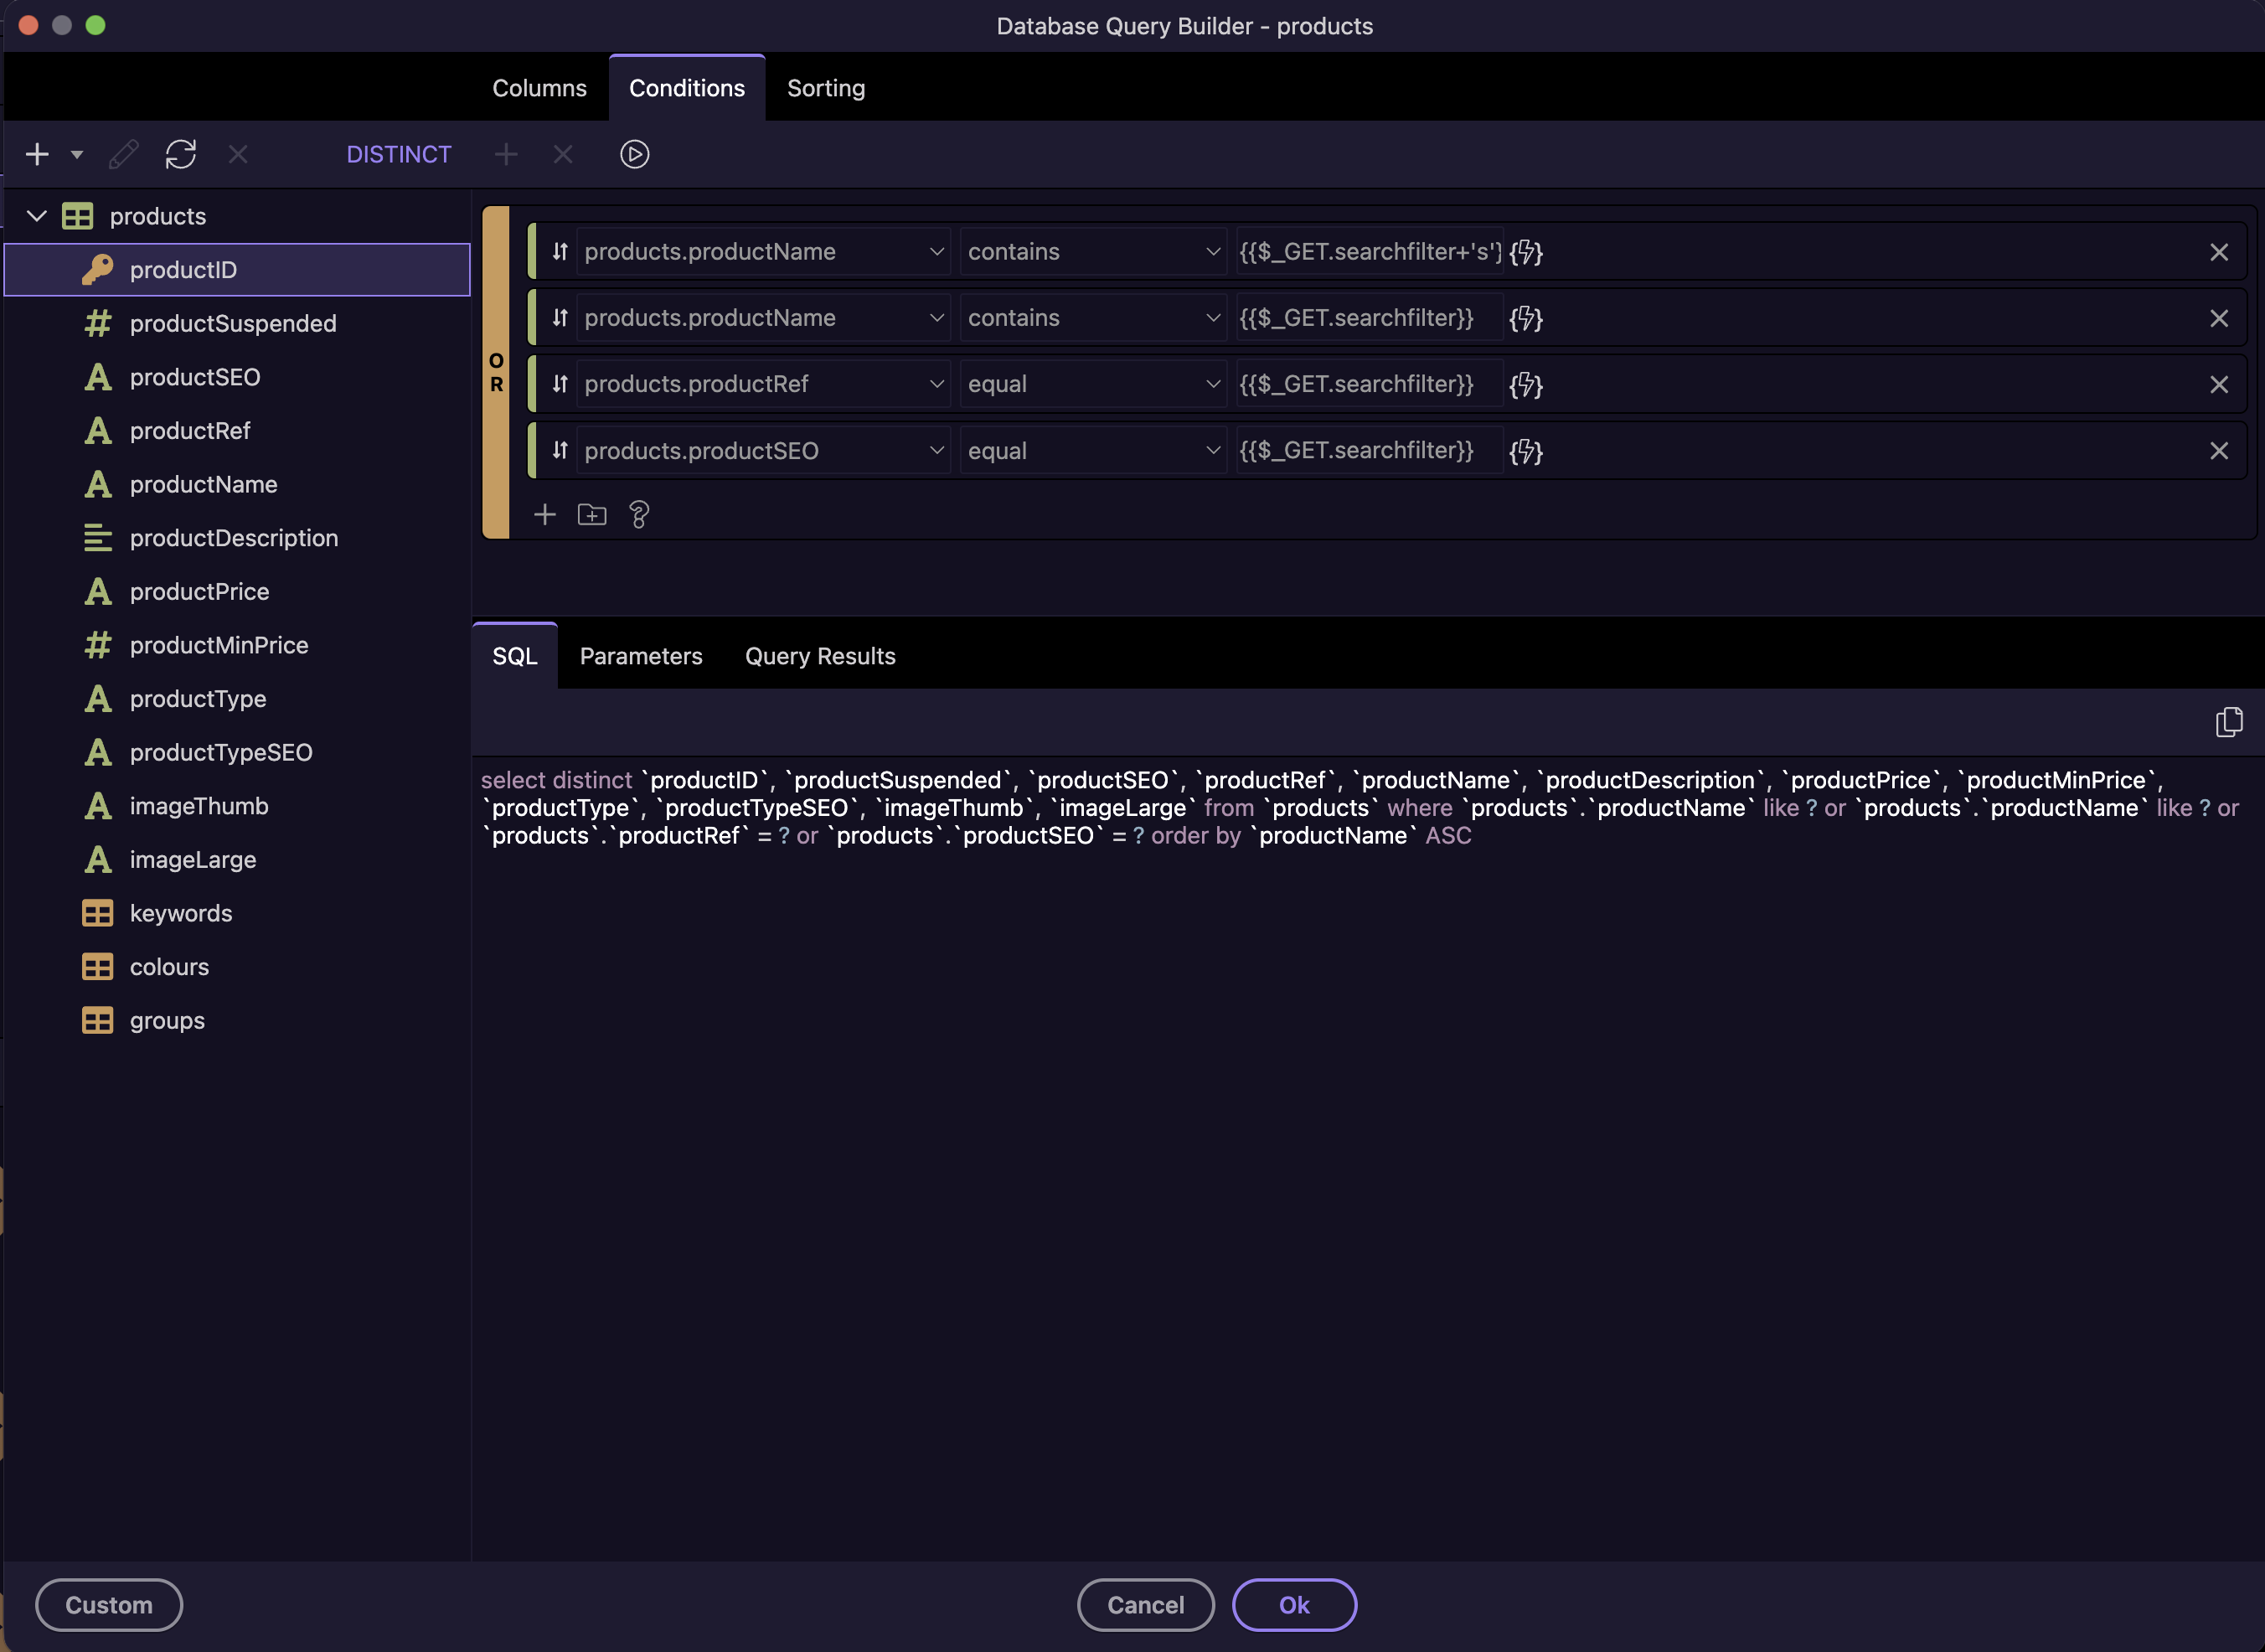2265x1652 pixels.
Task: Copy SQL with the clipboard icon
Action: [2228, 722]
